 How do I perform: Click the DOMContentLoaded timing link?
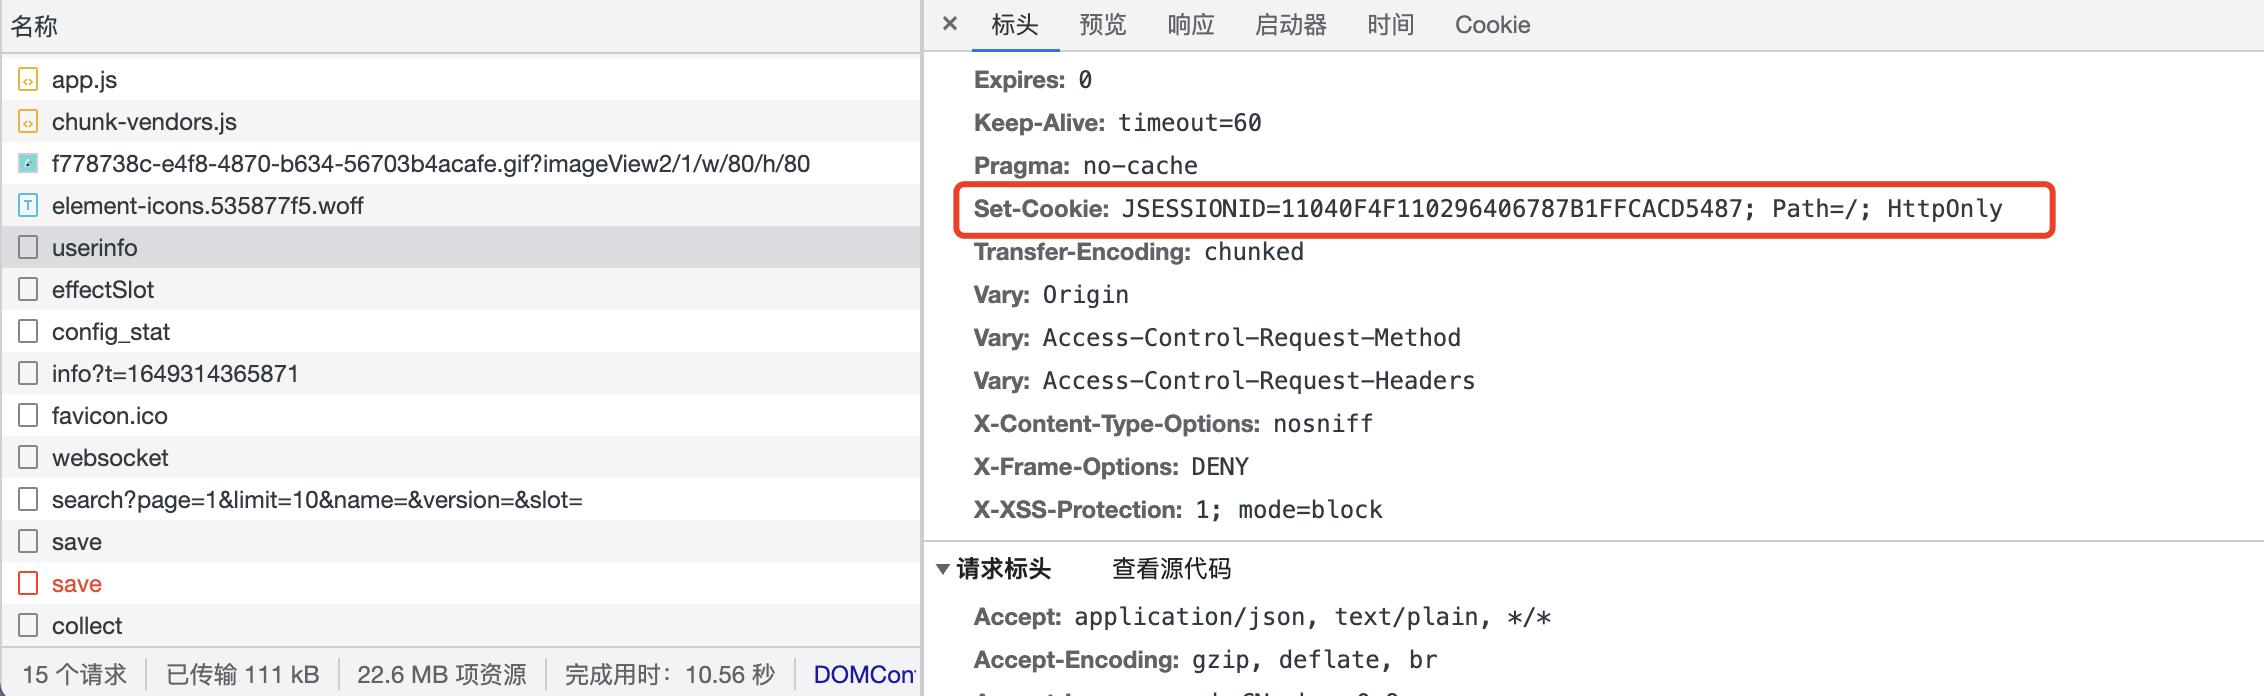[x=863, y=675]
